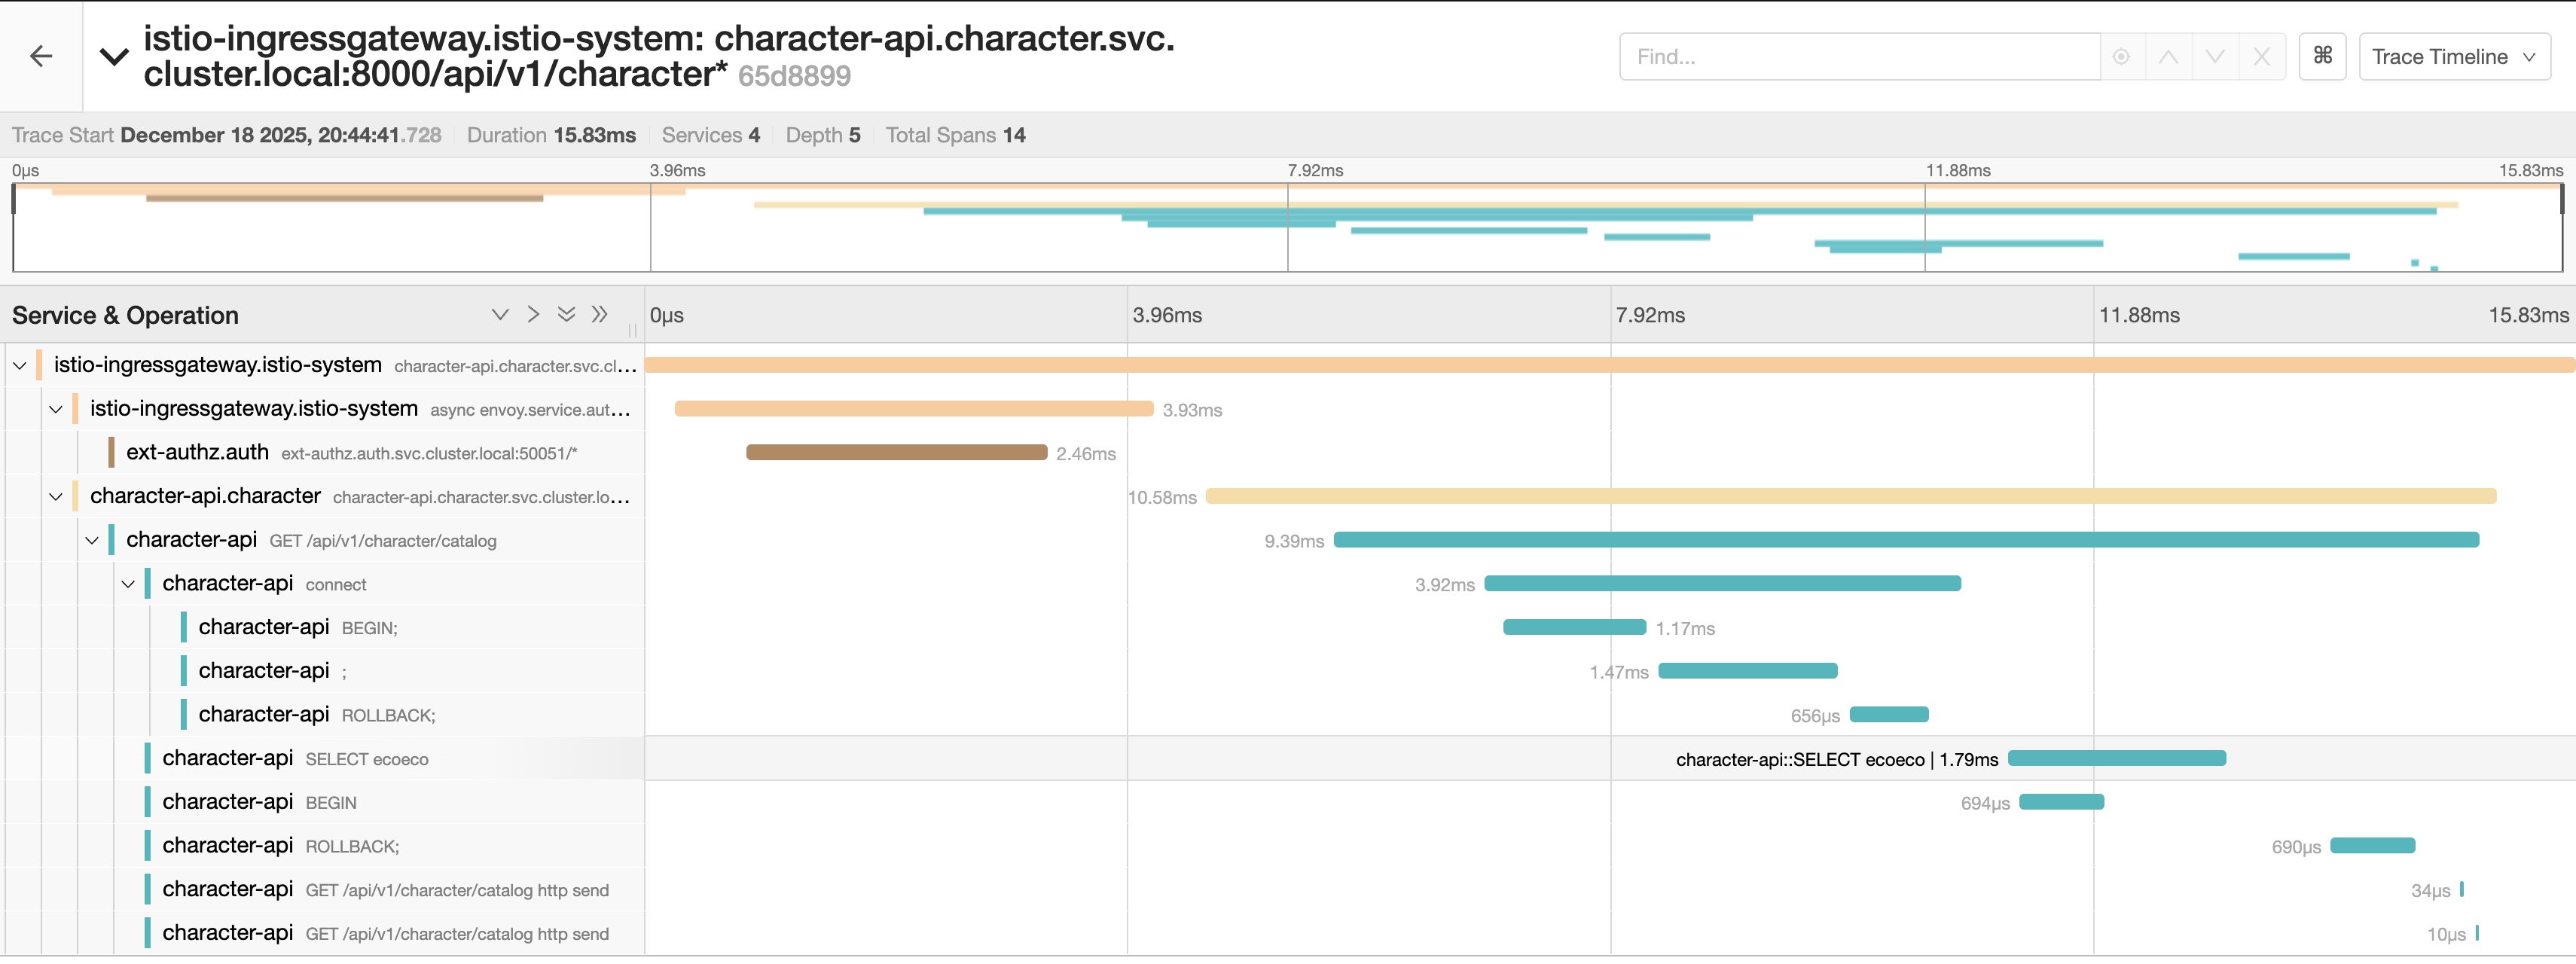The height and width of the screenshot is (964, 2576).
Task: Click the Find search input field
Action: point(1858,57)
